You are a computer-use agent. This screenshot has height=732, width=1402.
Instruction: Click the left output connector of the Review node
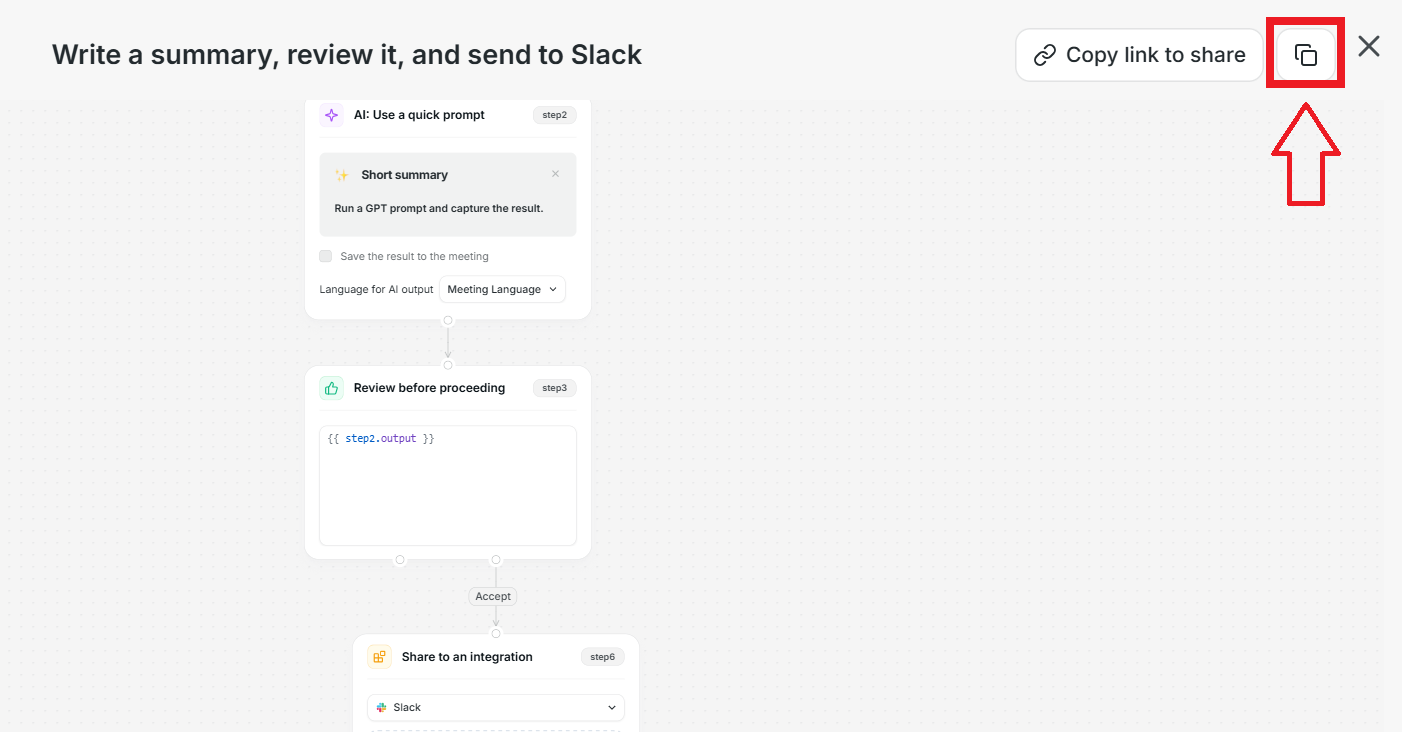pyautogui.click(x=400, y=560)
